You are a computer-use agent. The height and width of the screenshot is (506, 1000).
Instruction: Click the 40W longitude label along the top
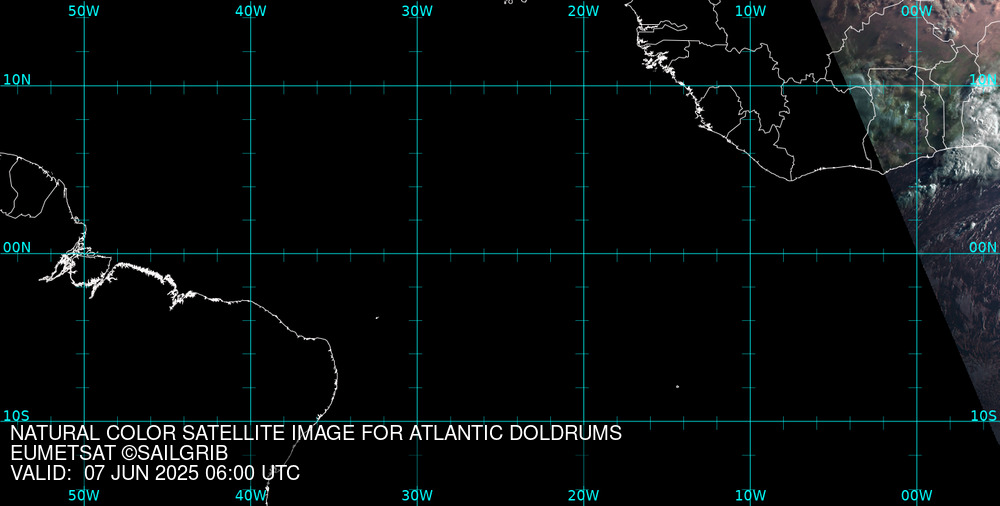tap(251, 11)
